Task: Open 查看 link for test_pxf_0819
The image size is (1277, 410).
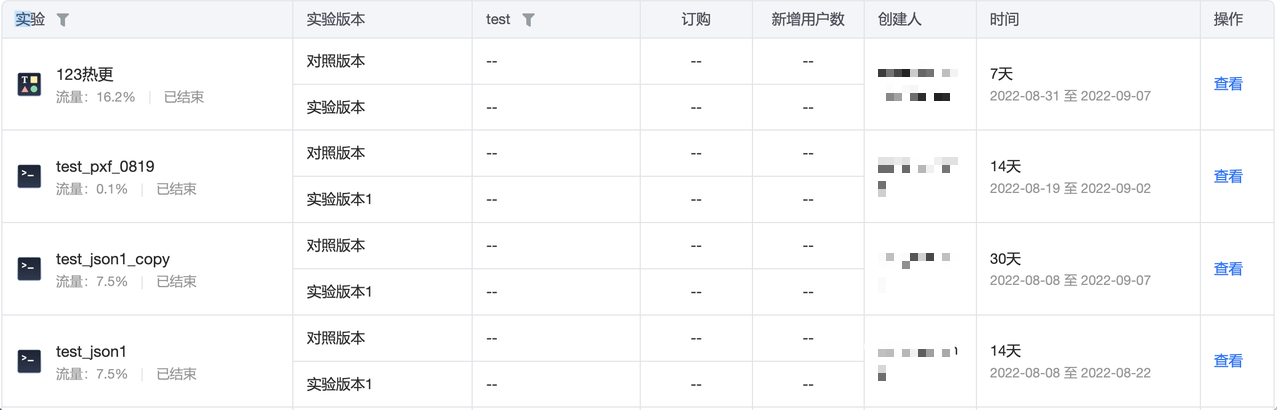Action: (1227, 176)
